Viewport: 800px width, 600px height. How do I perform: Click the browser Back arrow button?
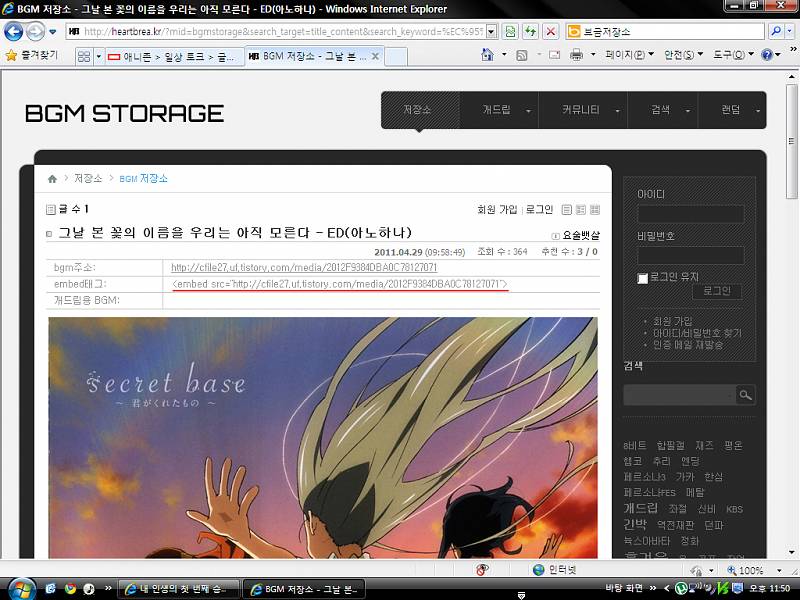pyautogui.click(x=14, y=31)
